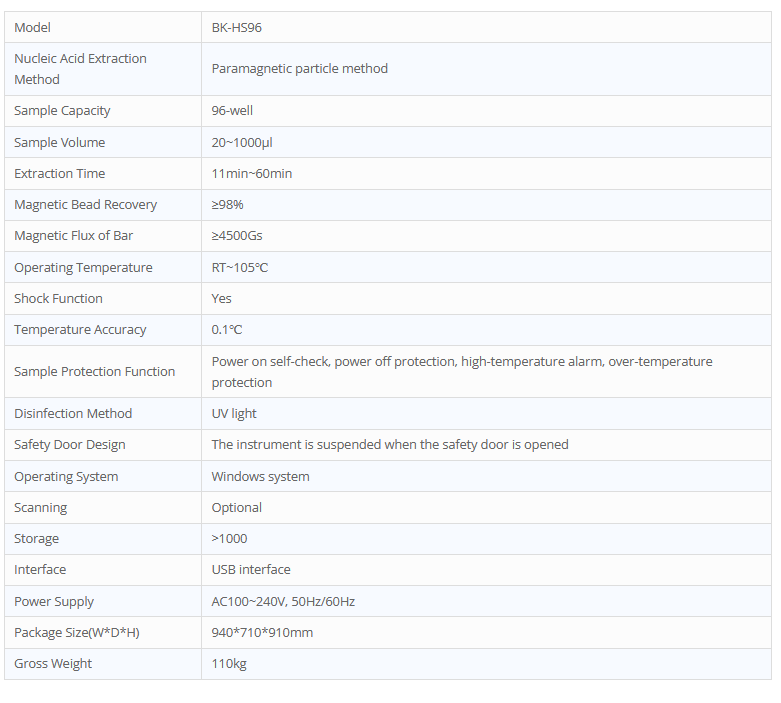Viewport: 781px width, 703px height.
Task: Click the AC100~240V power supply value
Action: pos(283,602)
